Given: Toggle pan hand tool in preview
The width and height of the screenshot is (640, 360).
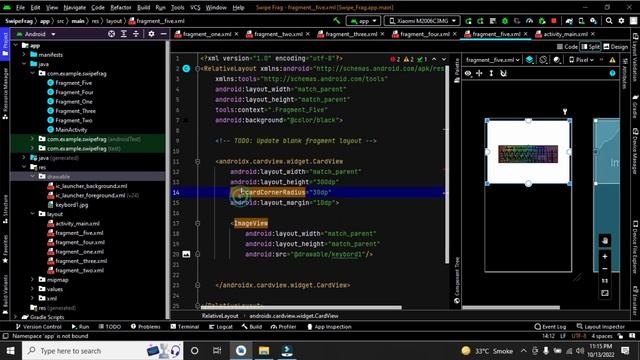Looking at the screenshot, I should click(x=605, y=241).
